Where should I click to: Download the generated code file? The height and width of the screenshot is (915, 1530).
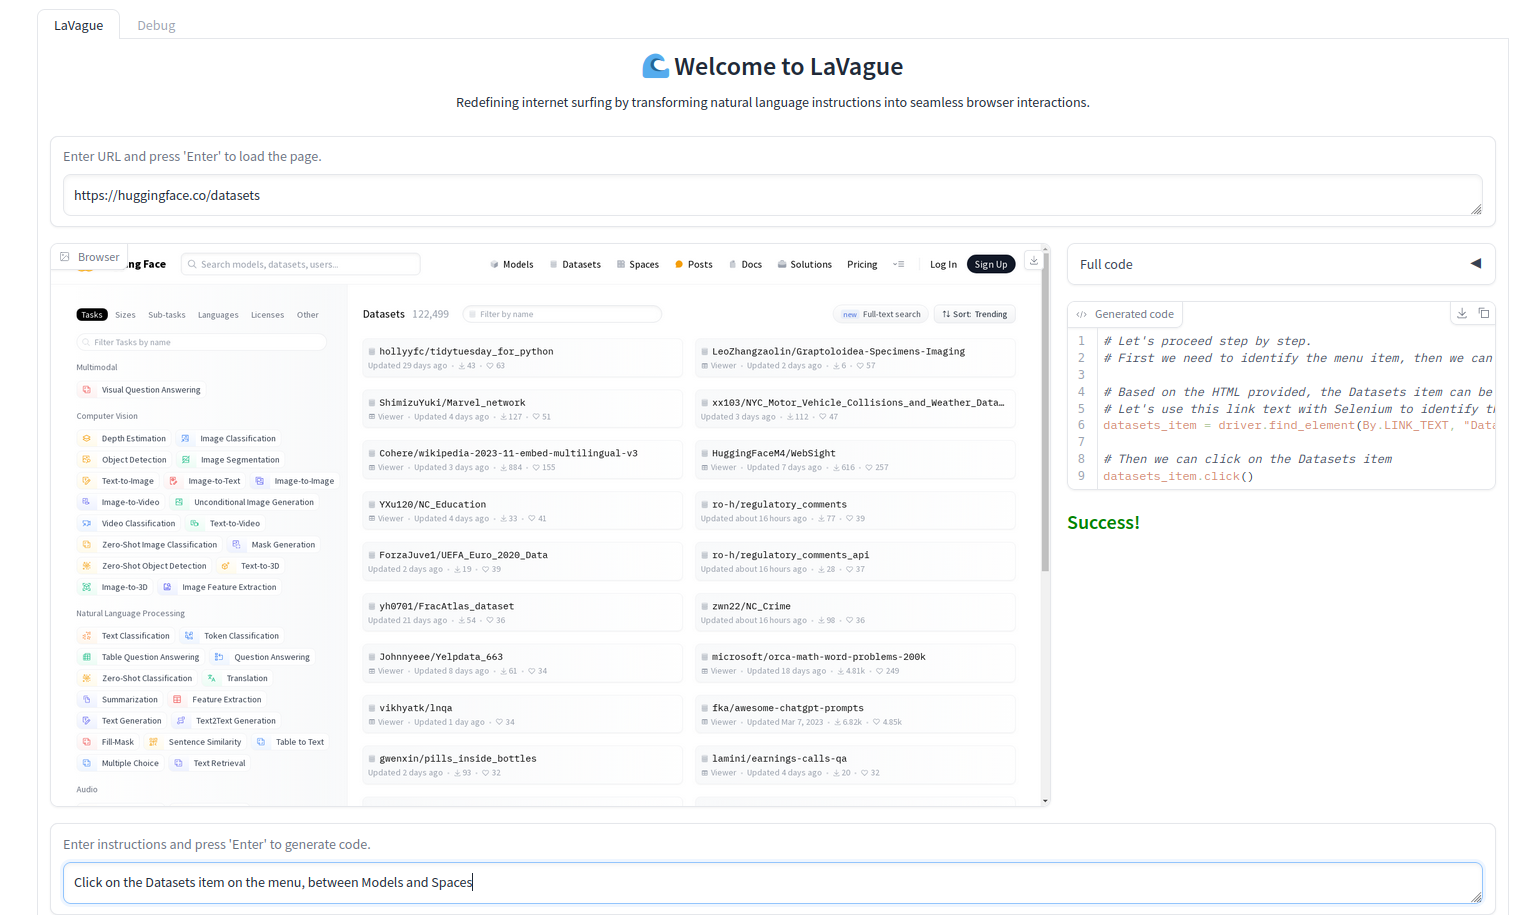1462,313
